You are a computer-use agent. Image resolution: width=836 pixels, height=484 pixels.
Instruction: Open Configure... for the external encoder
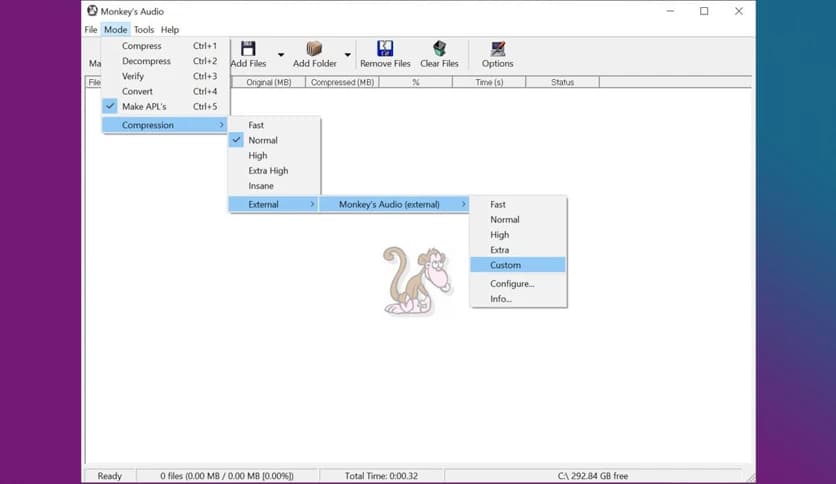click(518, 284)
